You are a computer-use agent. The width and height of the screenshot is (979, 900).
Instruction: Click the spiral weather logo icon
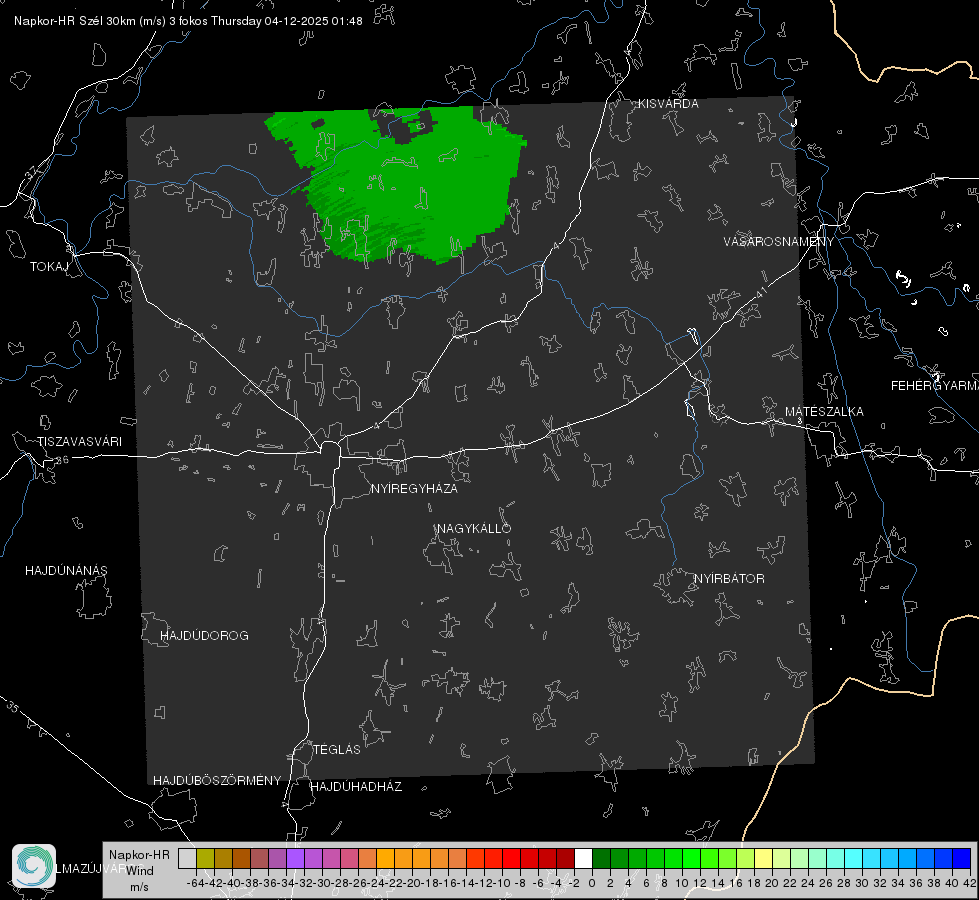coord(34,866)
